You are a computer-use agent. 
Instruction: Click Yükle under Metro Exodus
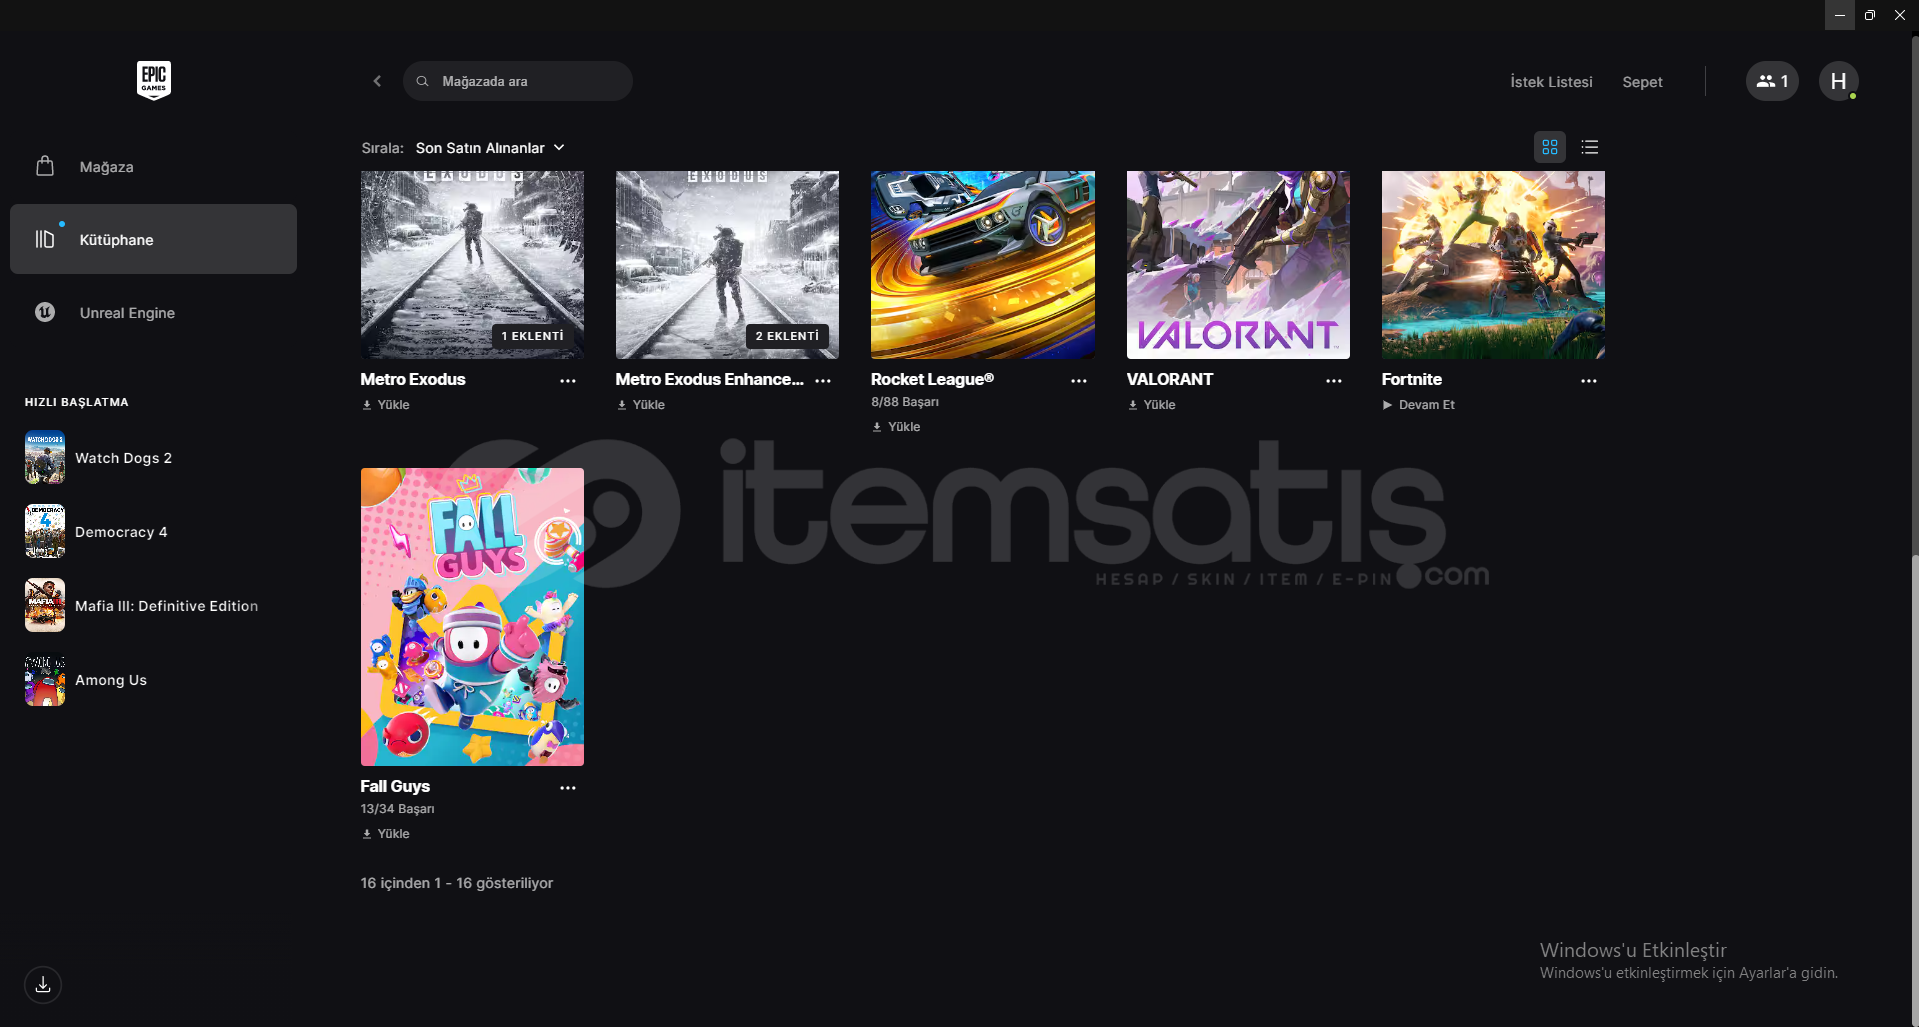tap(386, 405)
